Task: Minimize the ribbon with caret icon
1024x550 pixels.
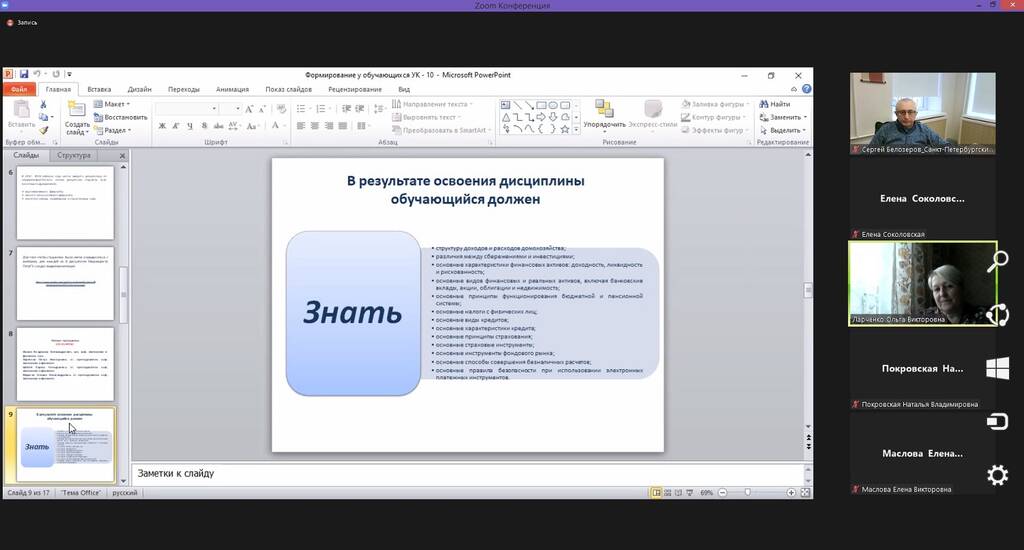Action: coord(794,89)
